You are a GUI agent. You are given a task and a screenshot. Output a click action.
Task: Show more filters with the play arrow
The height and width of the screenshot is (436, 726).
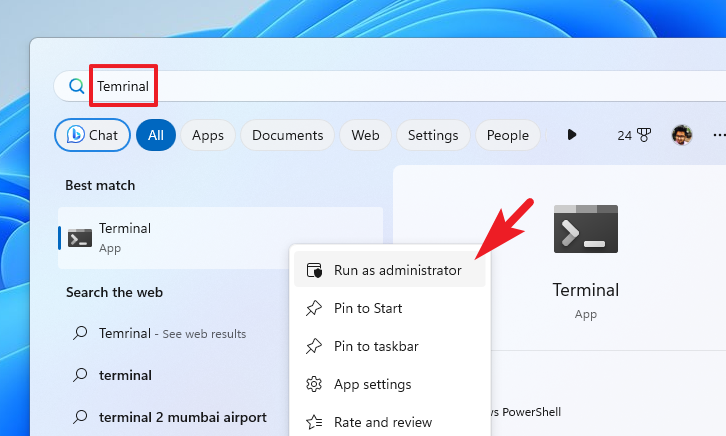(x=572, y=135)
